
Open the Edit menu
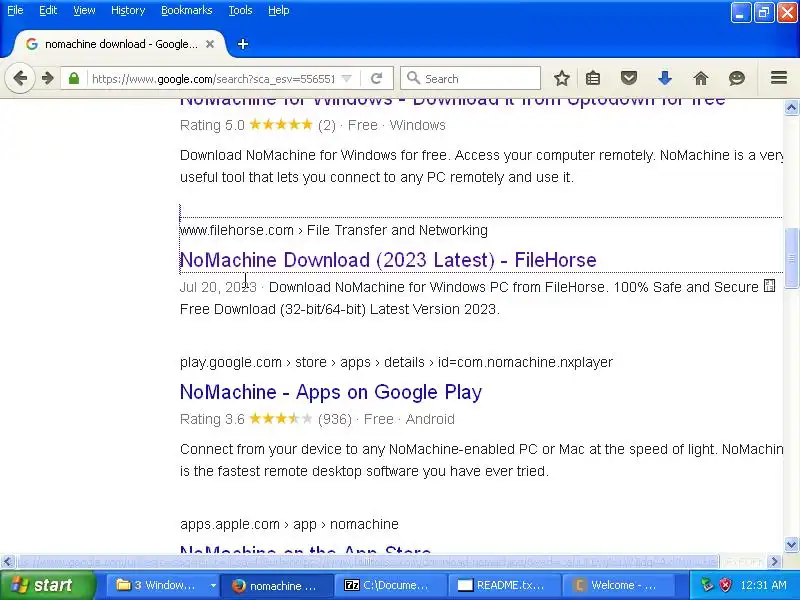(x=48, y=10)
